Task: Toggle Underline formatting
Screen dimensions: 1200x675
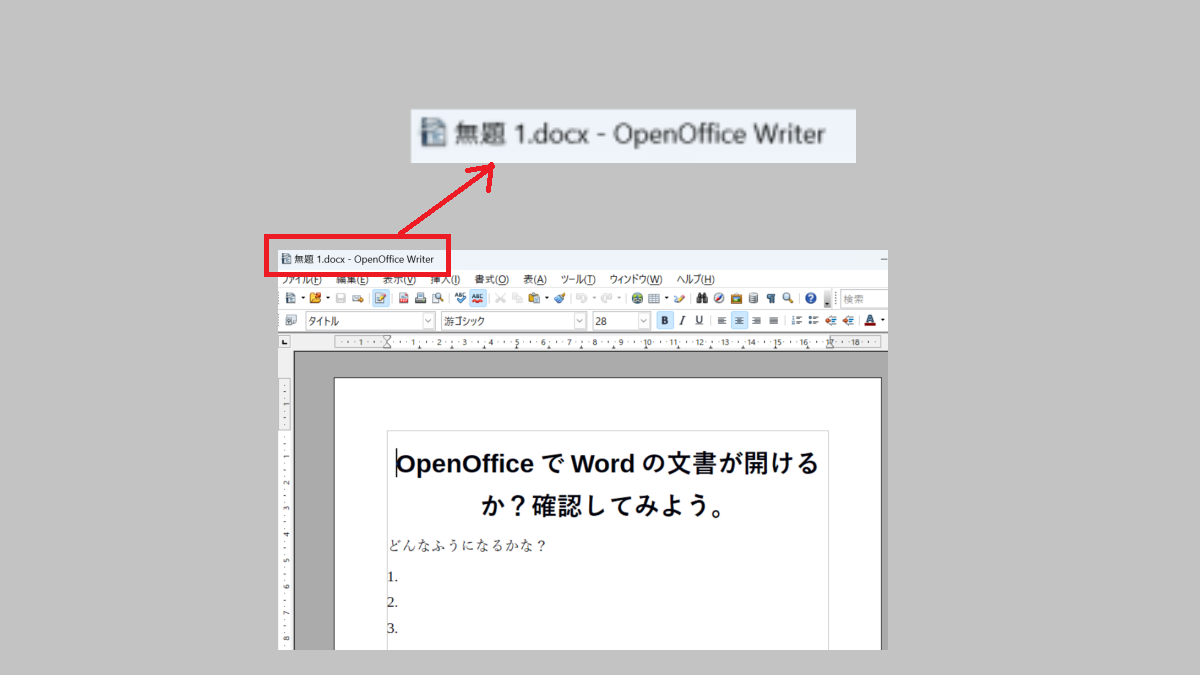Action: click(699, 321)
